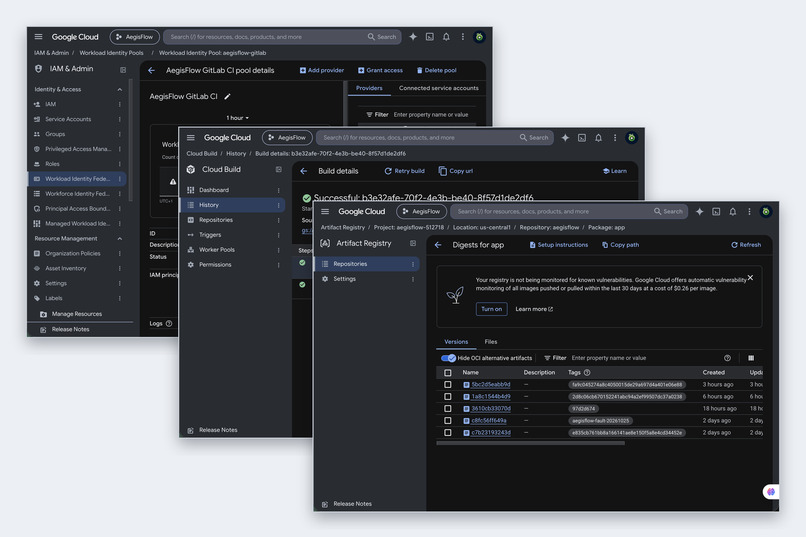Click the help icon next to Logs
This screenshot has width=806, height=537.
point(169,323)
